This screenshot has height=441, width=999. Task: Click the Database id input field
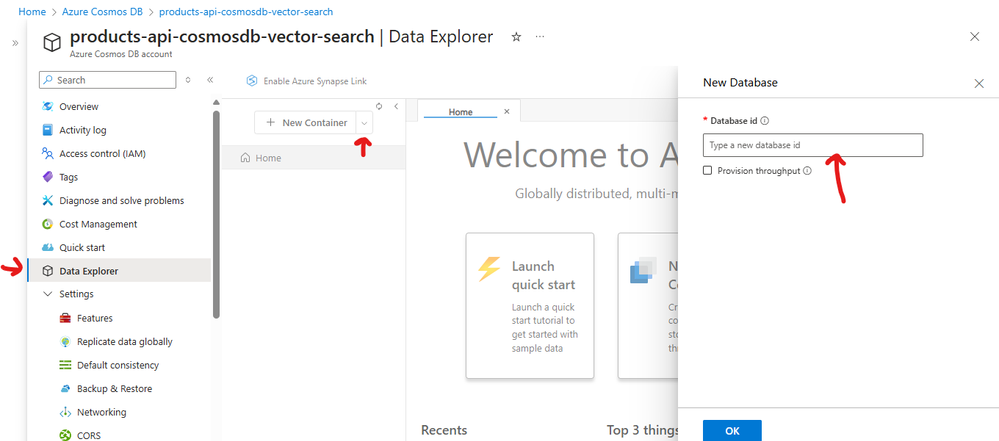[x=812, y=145]
